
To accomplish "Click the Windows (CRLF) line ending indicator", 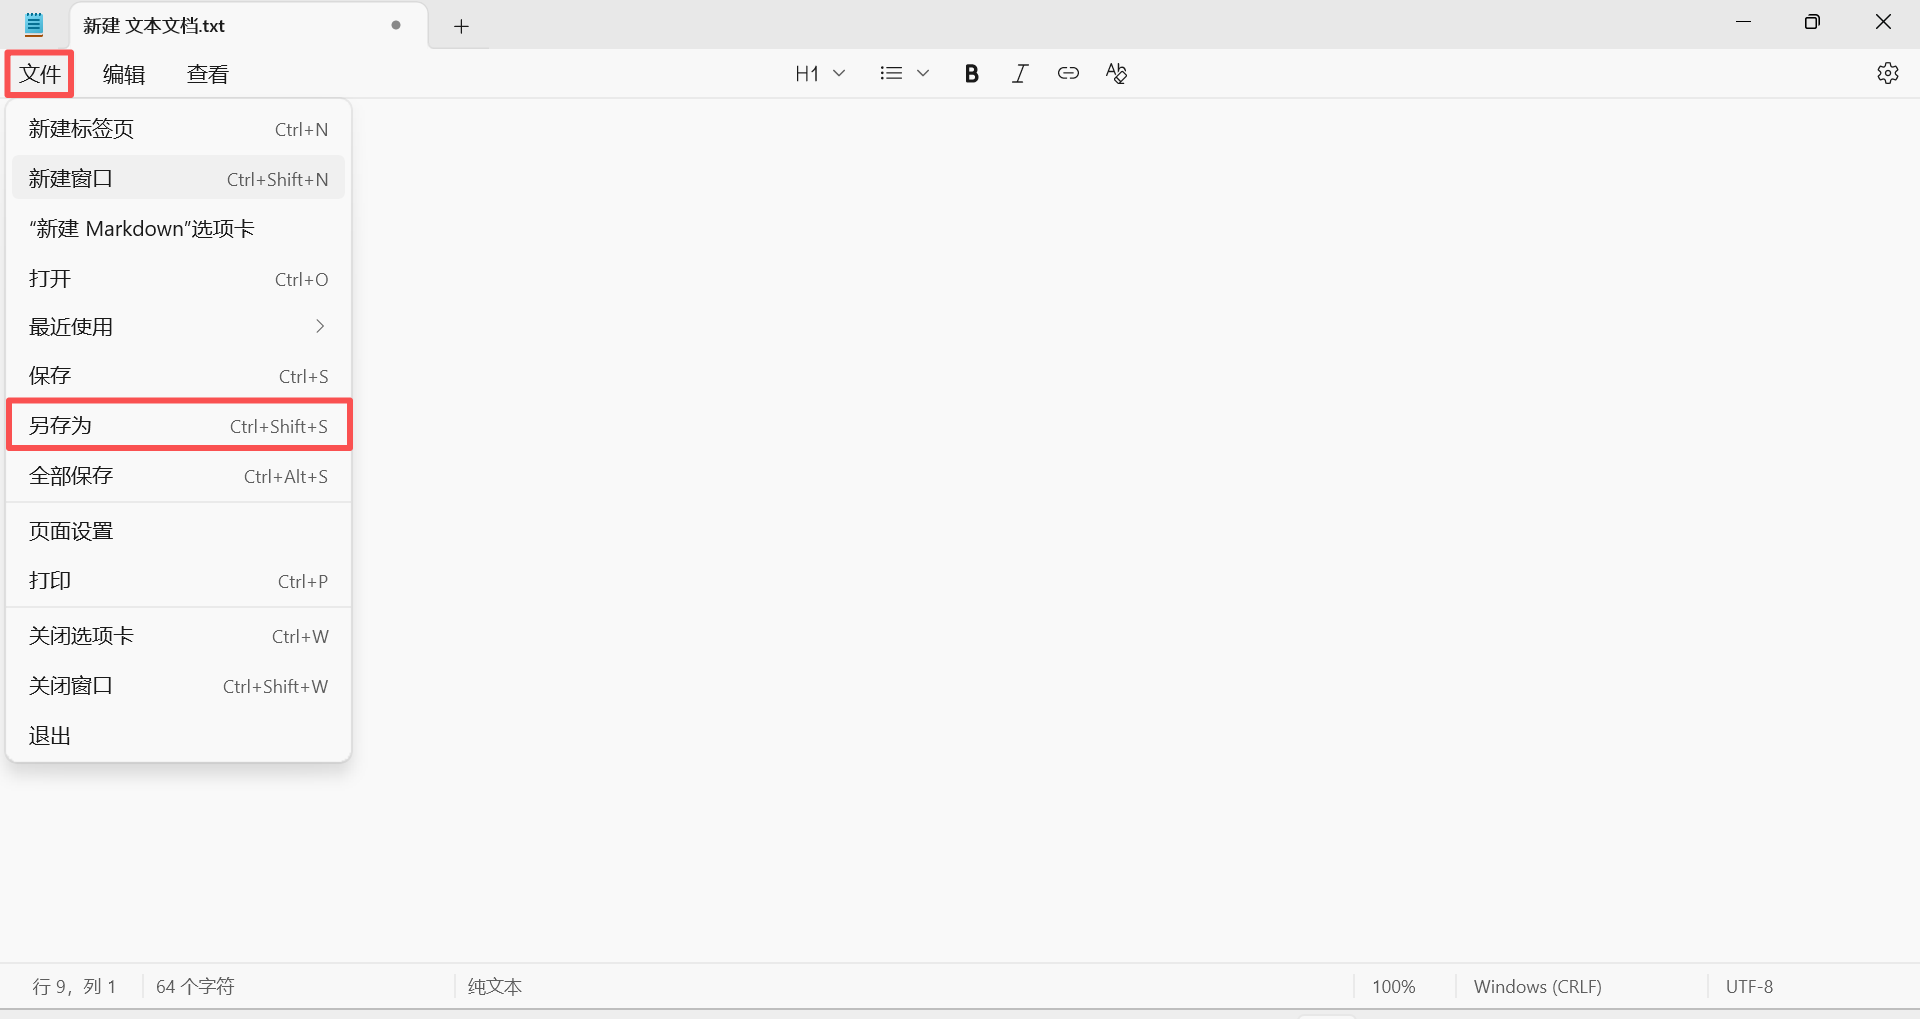I will 1537,986.
